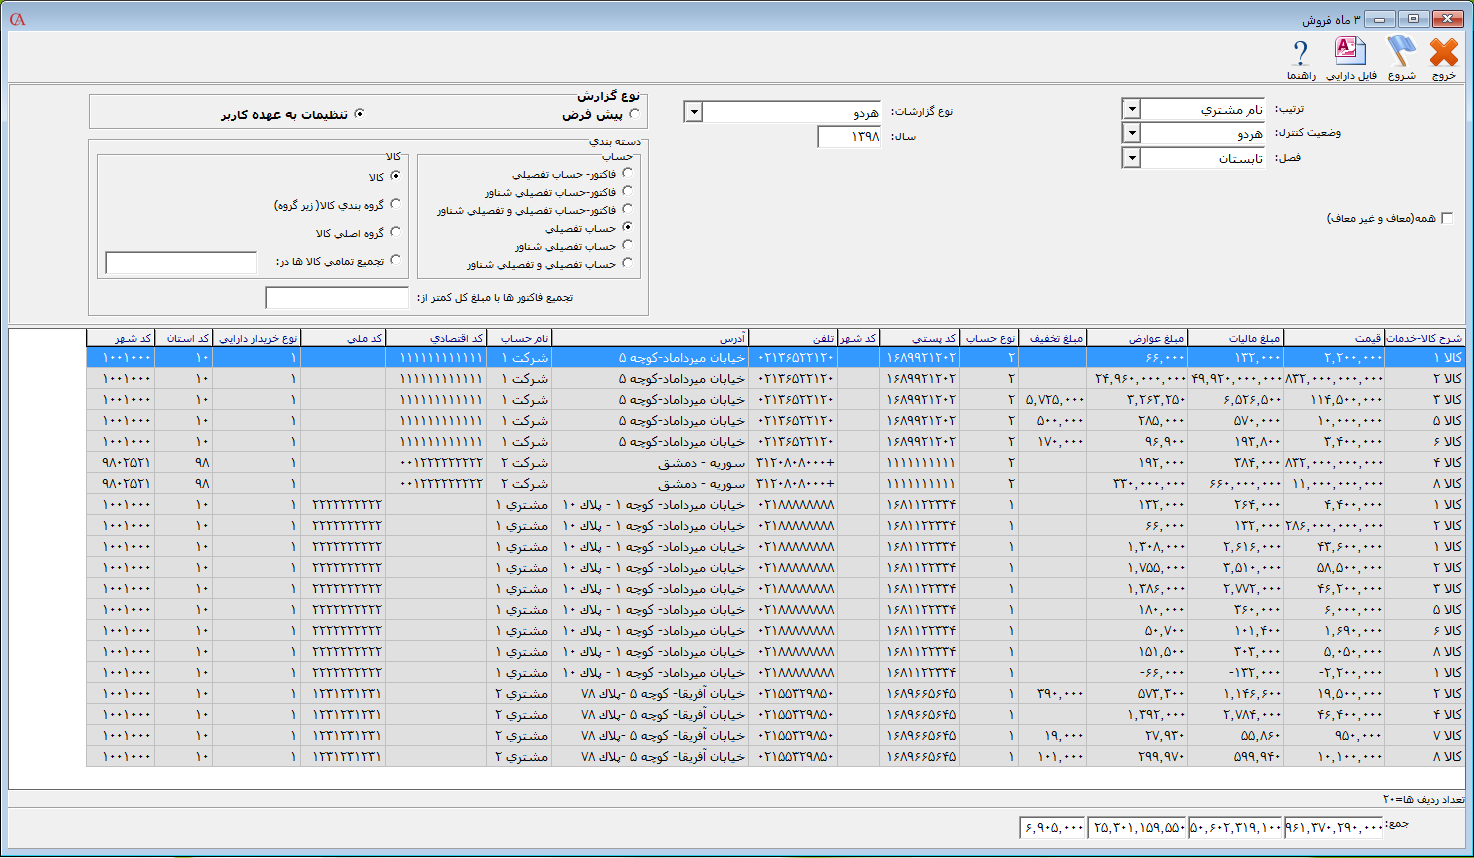
Task: Expand the نوع گزارشات dropdown
Action: coord(693,112)
